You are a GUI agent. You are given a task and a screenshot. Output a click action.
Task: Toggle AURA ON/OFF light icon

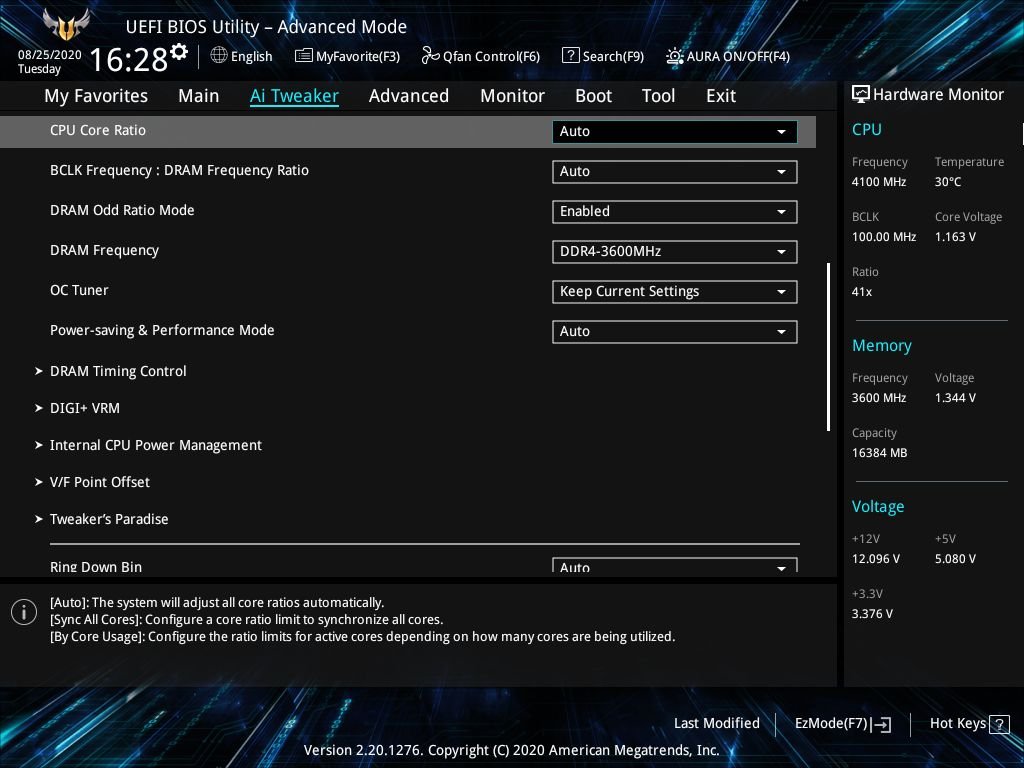point(675,56)
